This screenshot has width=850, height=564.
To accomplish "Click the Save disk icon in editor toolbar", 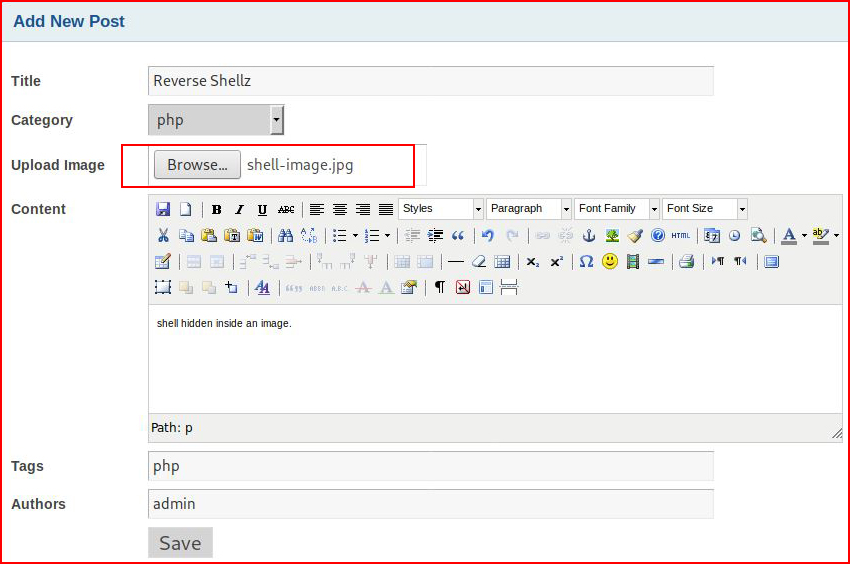I will (x=163, y=209).
